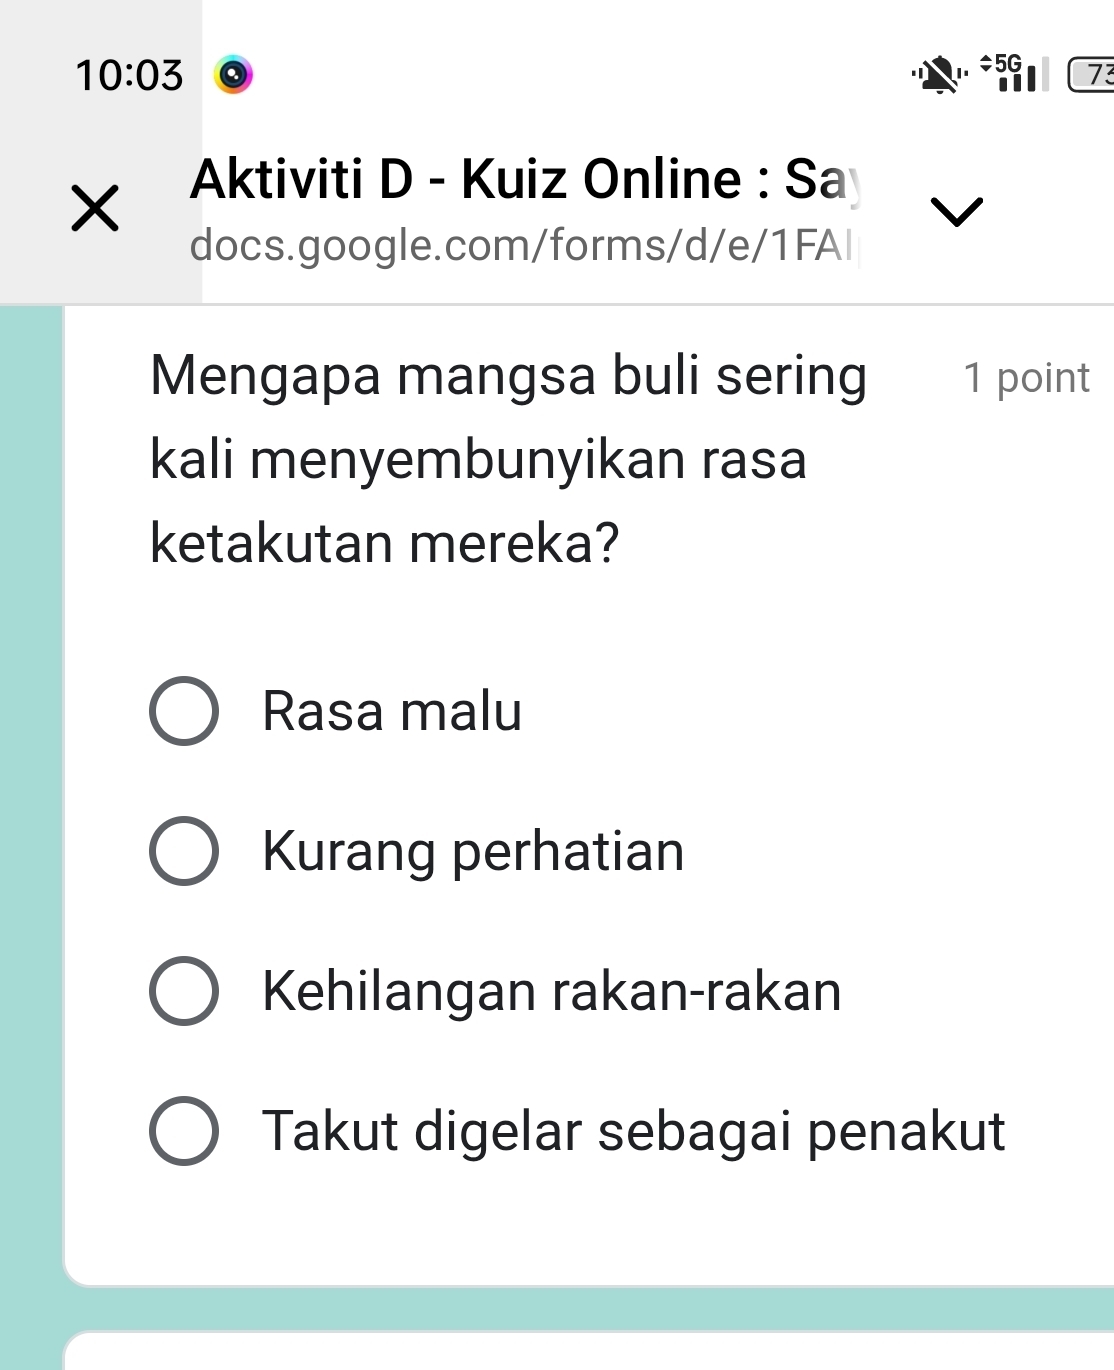The height and width of the screenshot is (1370, 1114).
Task: Select the "Takut digelar sebagai penakut" radio
Action: pyautogui.click(x=184, y=1131)
